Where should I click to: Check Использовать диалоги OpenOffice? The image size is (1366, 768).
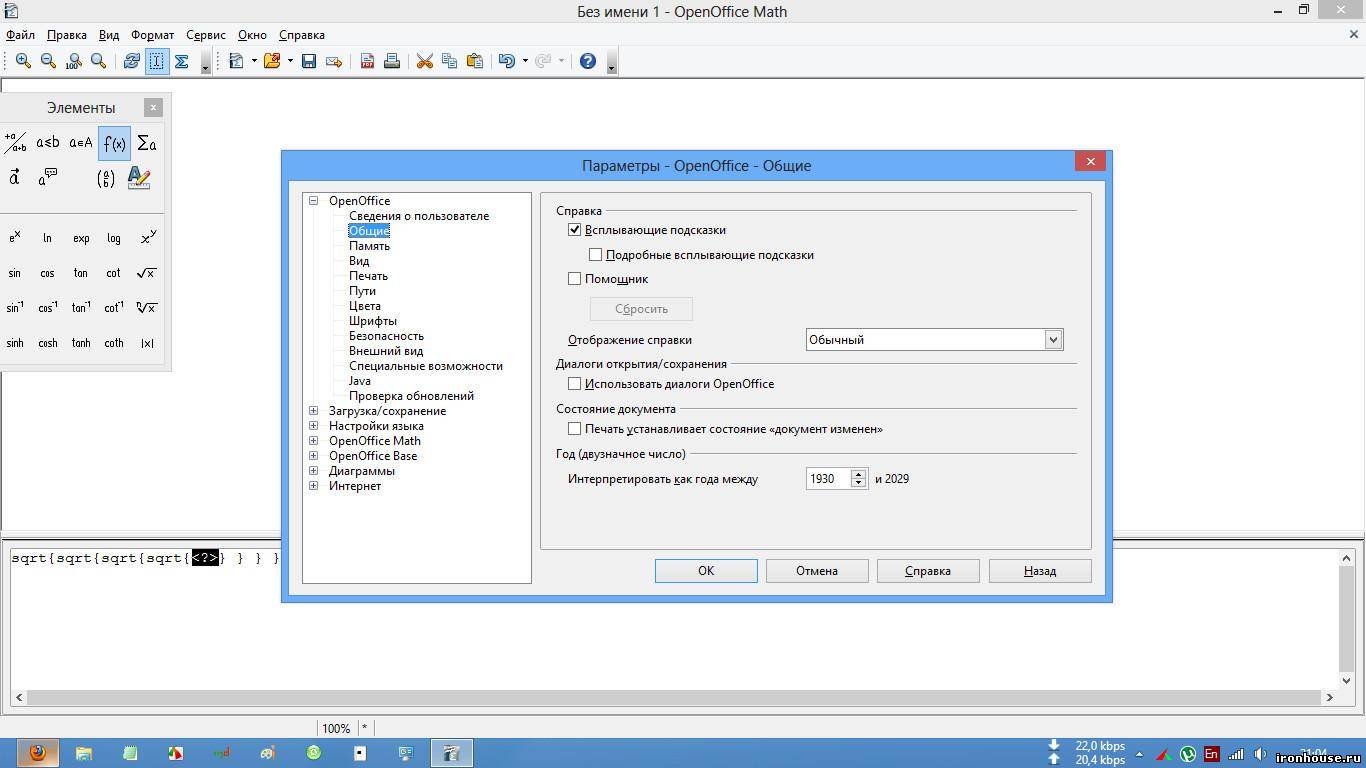point(575,384)
